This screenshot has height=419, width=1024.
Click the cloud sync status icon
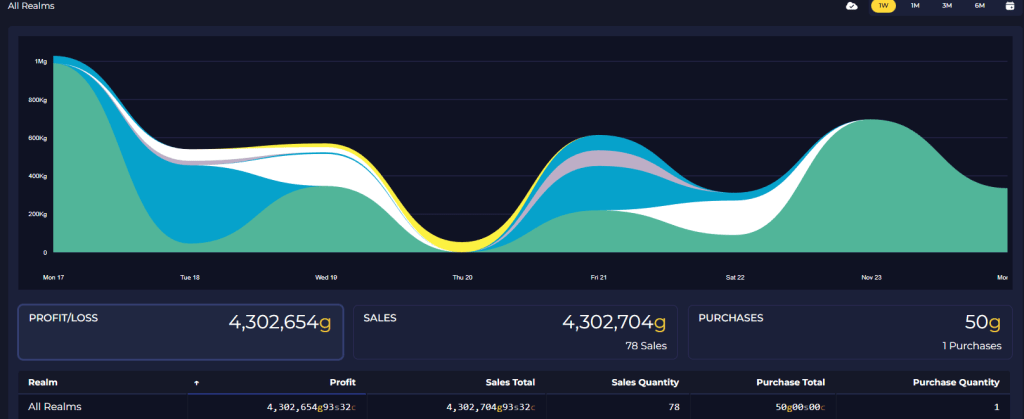coord(851,6)
